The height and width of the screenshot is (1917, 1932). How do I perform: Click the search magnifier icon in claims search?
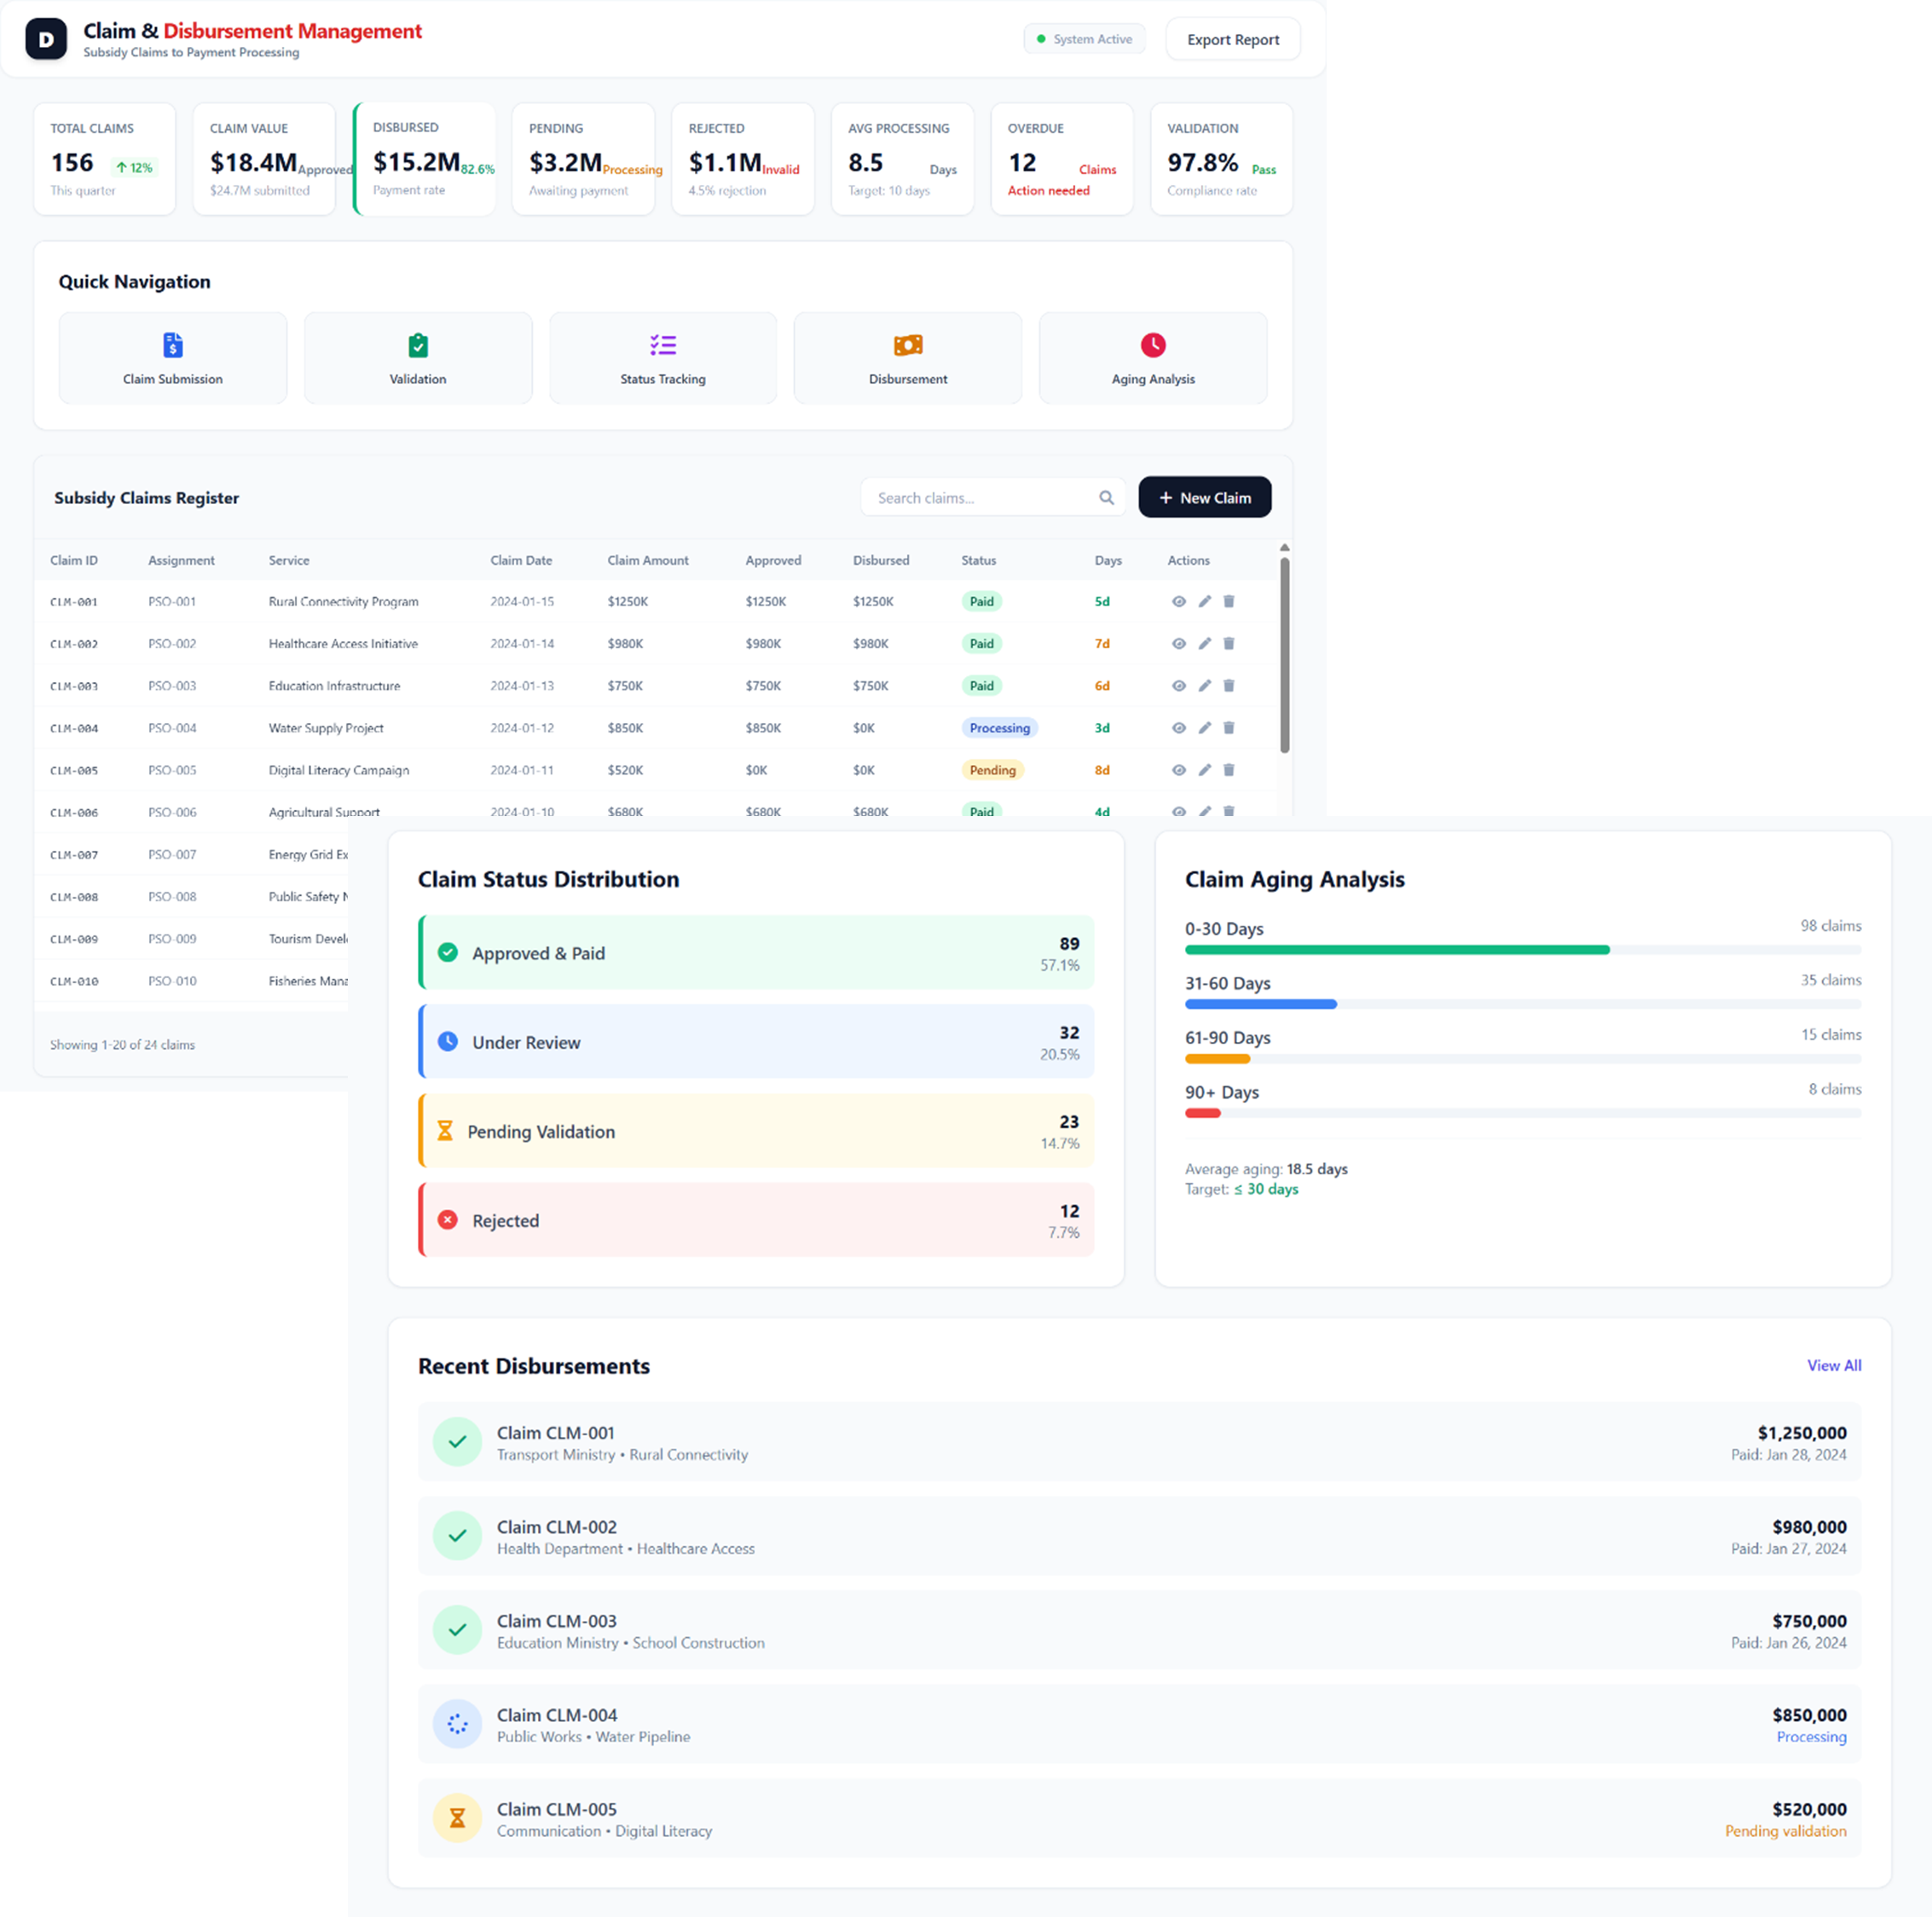tap(1106, 497)
